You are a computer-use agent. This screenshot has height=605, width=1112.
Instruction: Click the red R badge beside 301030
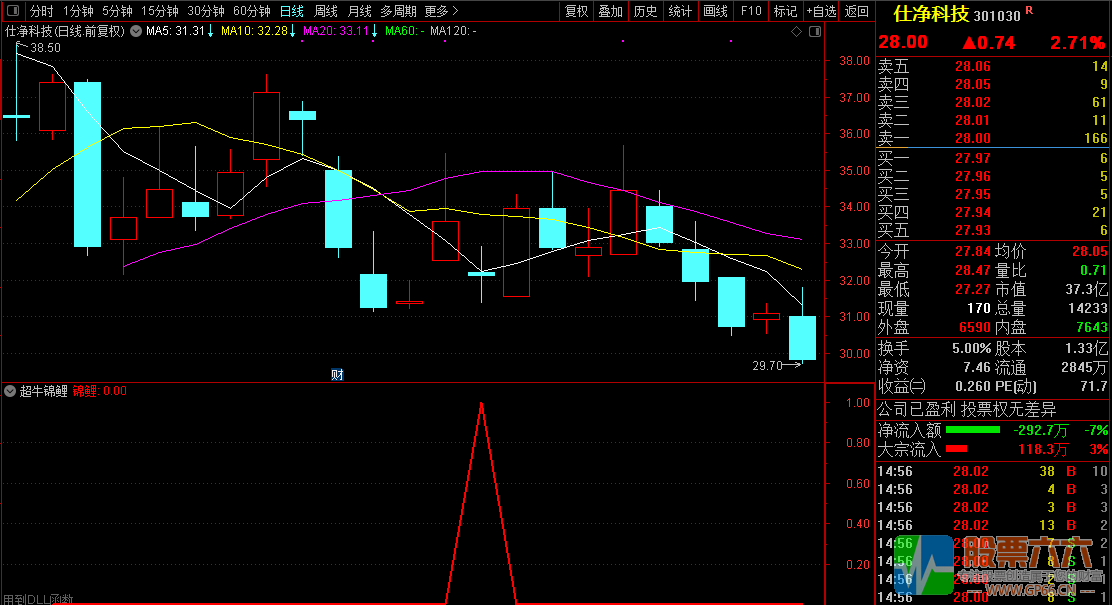(1030, 11)
